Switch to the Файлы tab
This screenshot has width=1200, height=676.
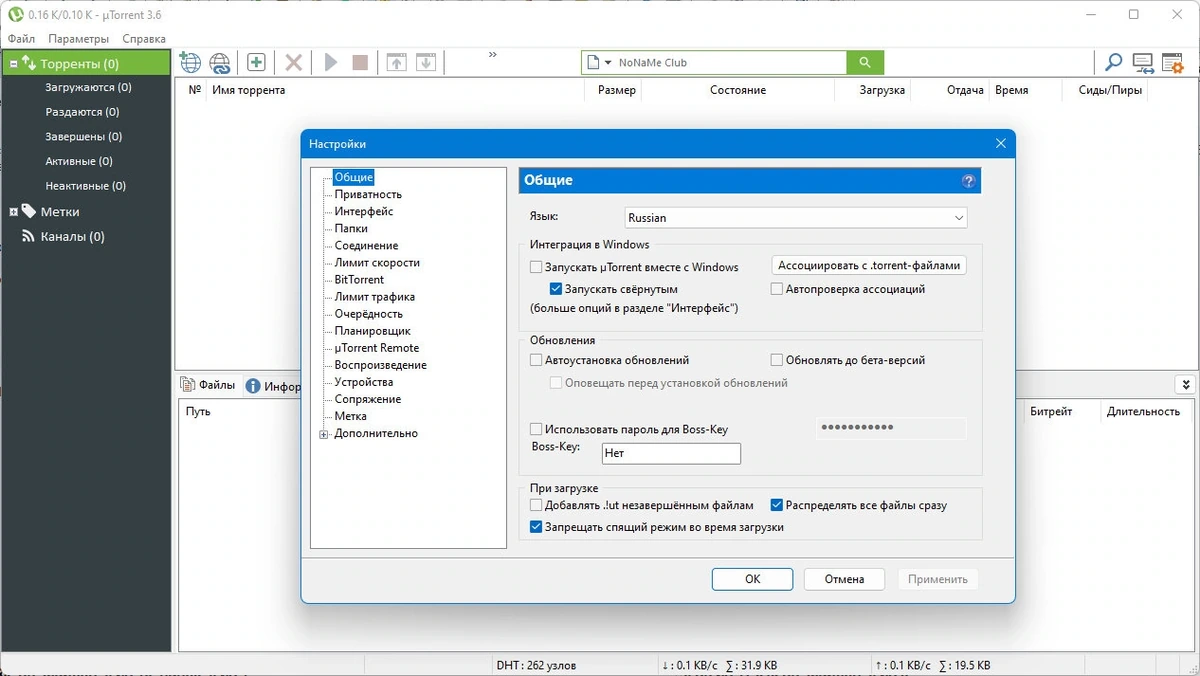coord(209,385)
